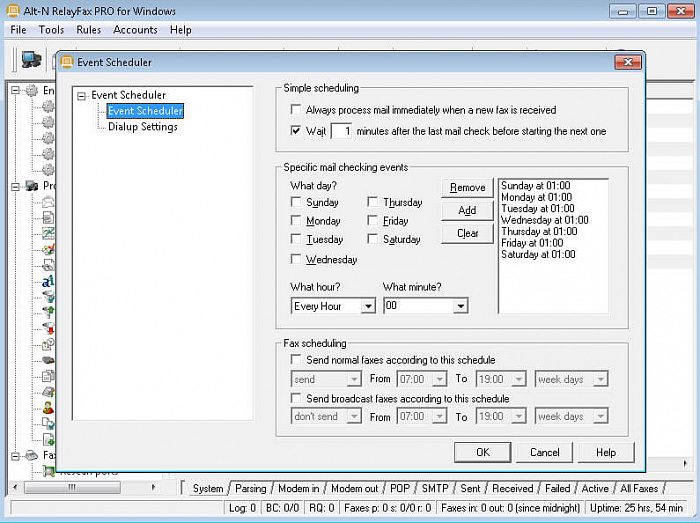Screen dimensions: 700x523
Task: Collapse the 'En' node in the main window tree
Action: coord(15,91)
